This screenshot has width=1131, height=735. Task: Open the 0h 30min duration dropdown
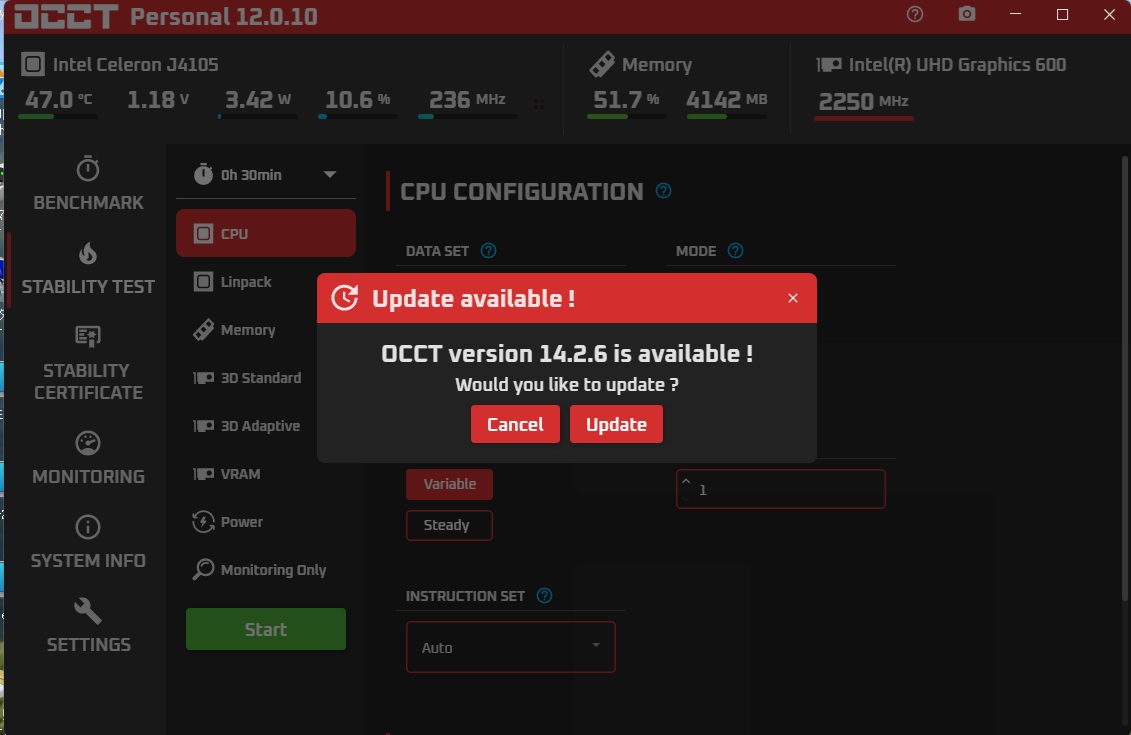coord(265,174)
